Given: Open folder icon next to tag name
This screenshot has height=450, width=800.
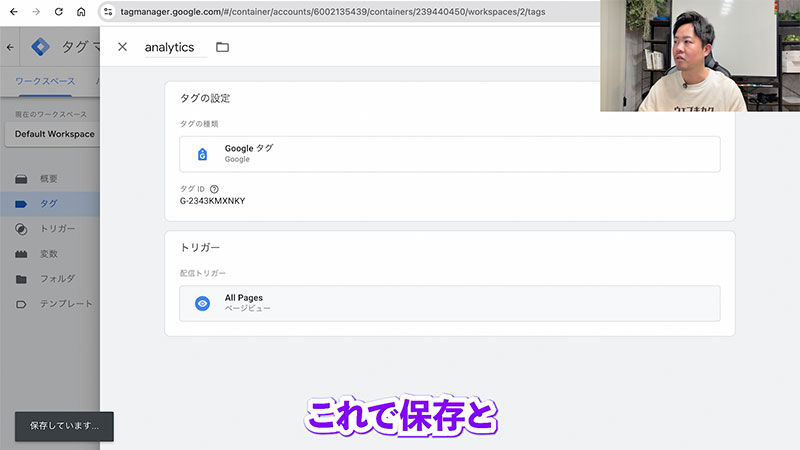Looking at the screenshot, I should [x=222, y=47].
